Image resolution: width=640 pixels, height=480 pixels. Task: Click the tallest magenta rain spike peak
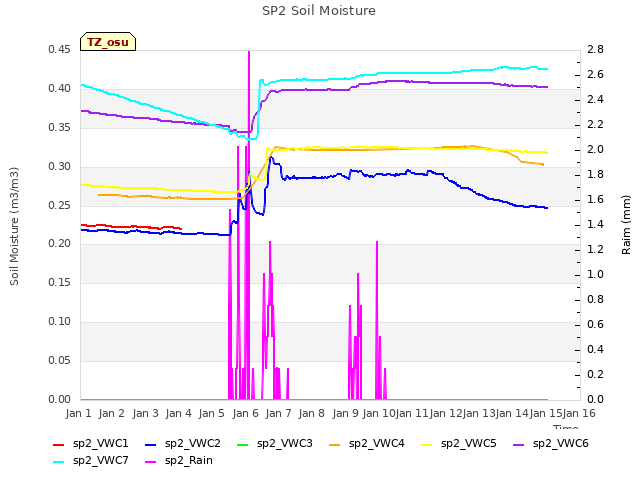click(x=249, y=52)
